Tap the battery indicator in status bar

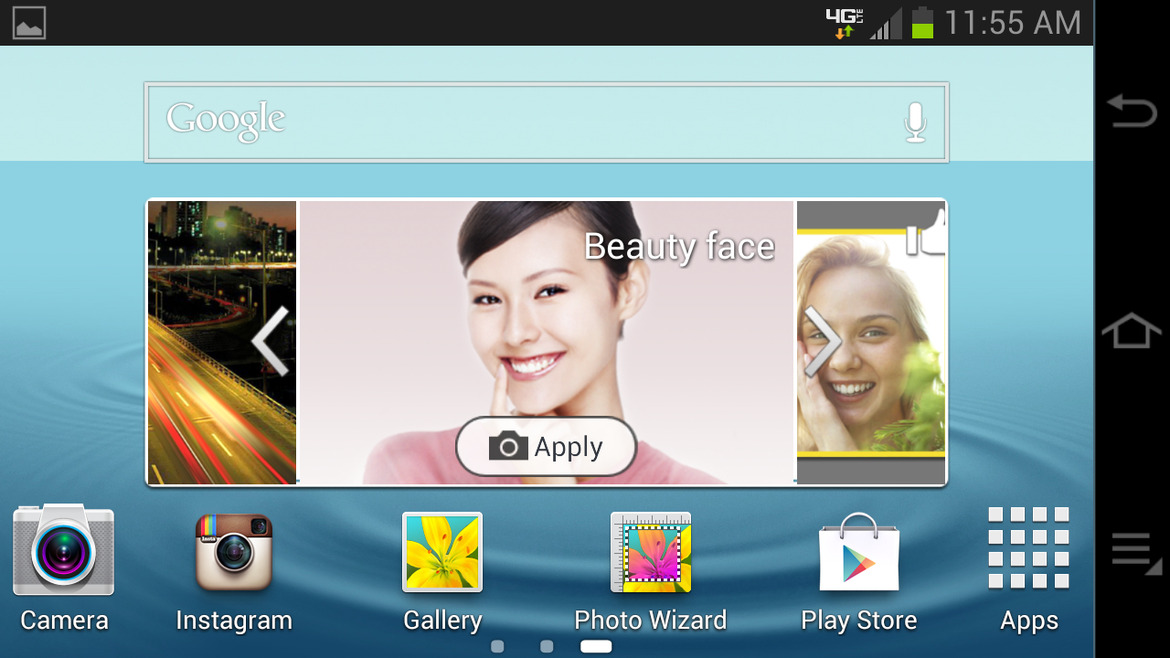(x=922, y=23)
